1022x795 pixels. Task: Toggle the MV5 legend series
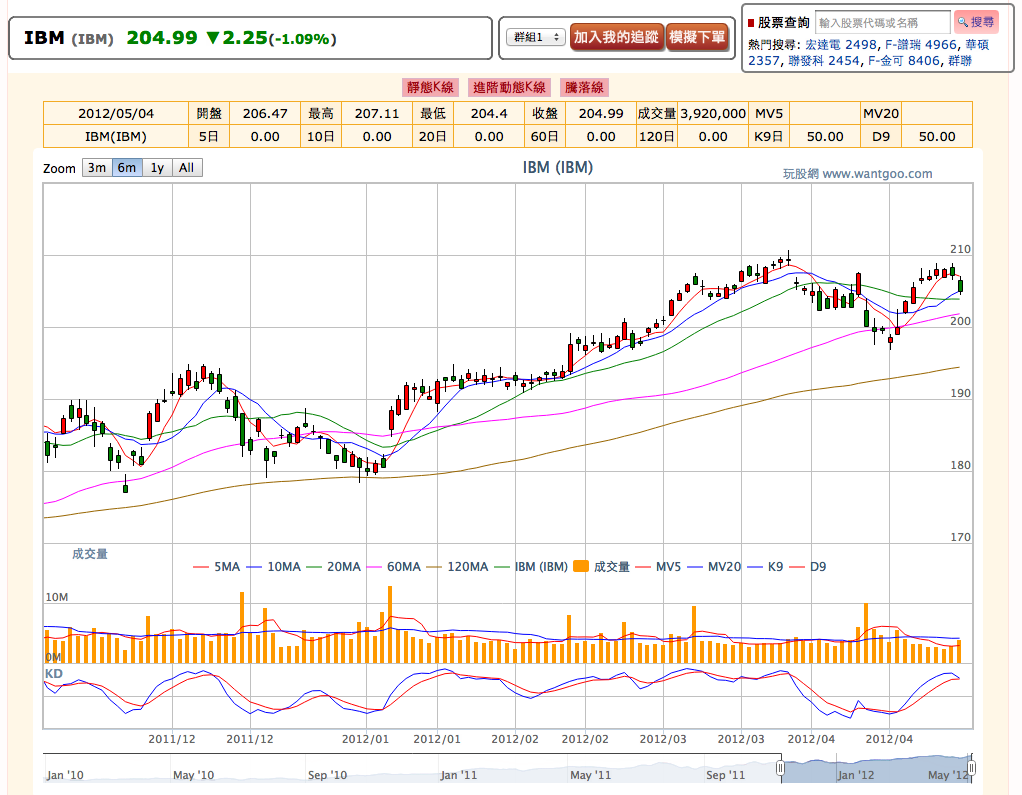[x=658, y=567]
